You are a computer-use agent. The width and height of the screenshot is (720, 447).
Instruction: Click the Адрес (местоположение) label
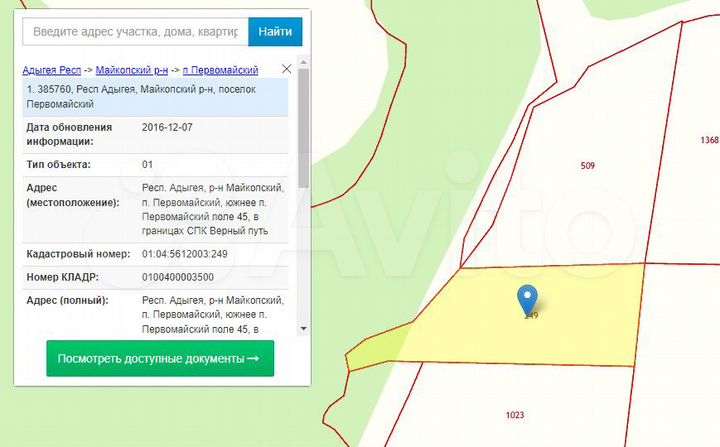click(73, 195)
